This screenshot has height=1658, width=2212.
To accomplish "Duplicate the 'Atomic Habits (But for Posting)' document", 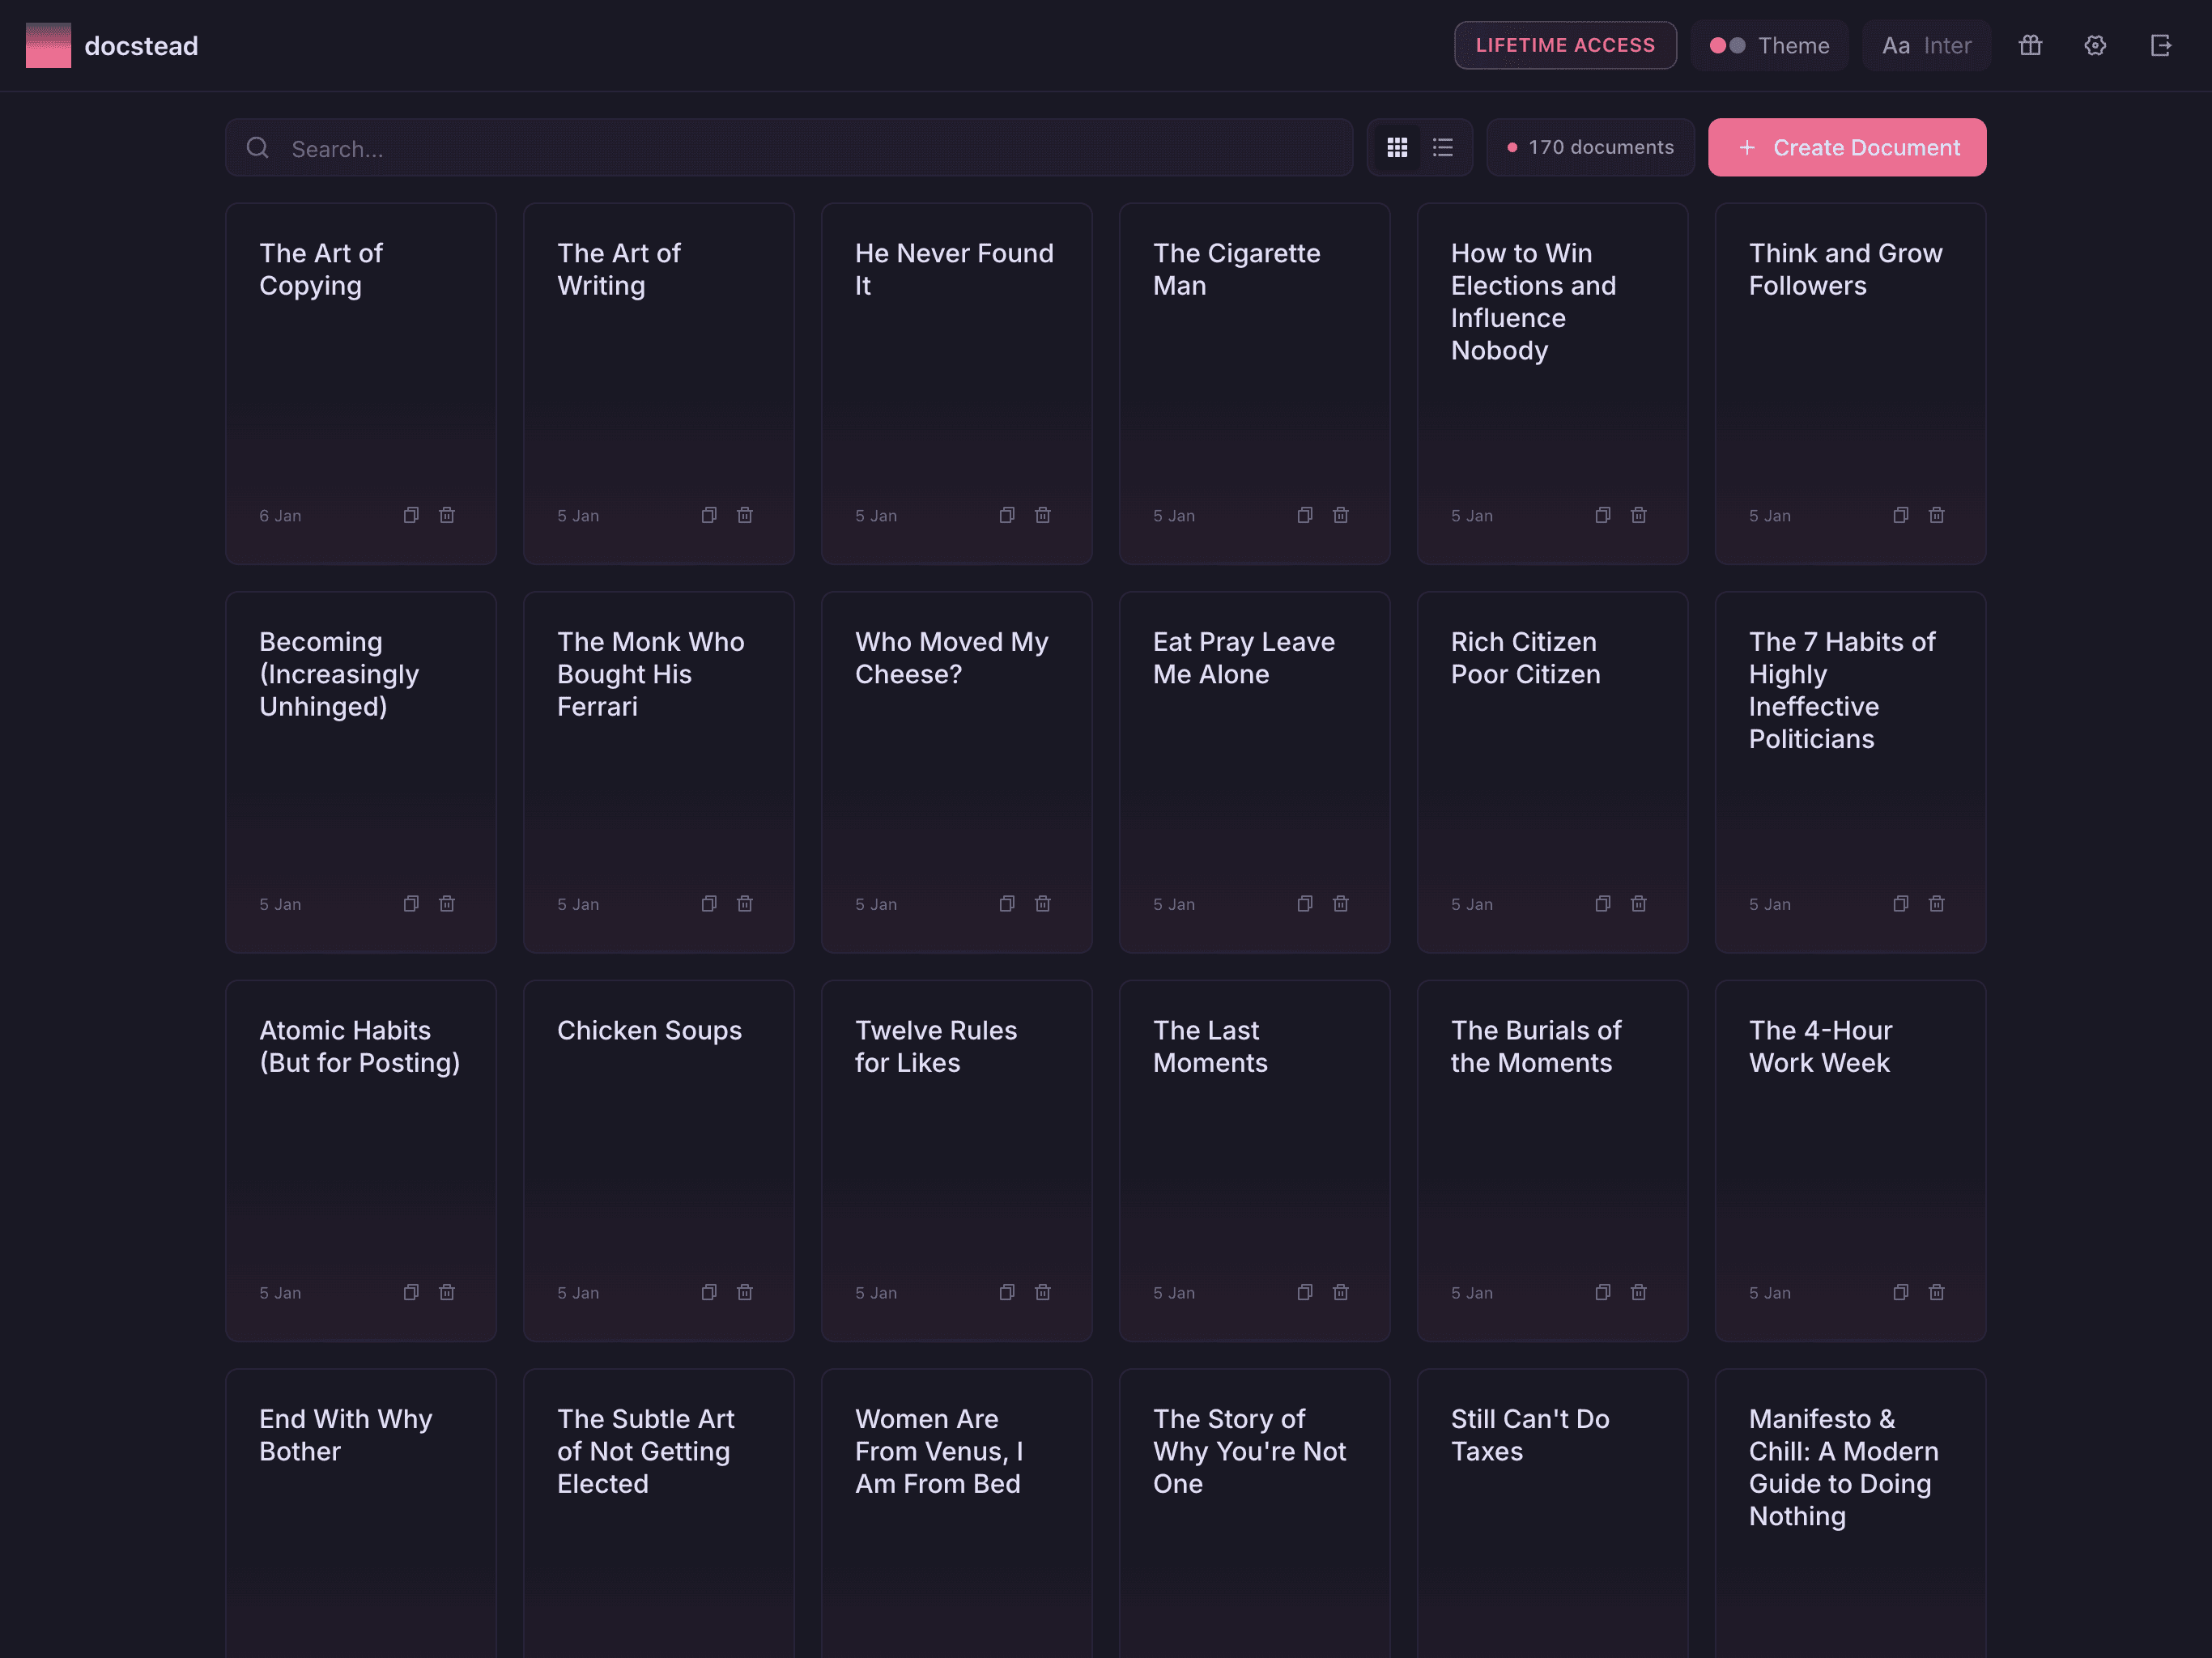I will click(410, 1292).
